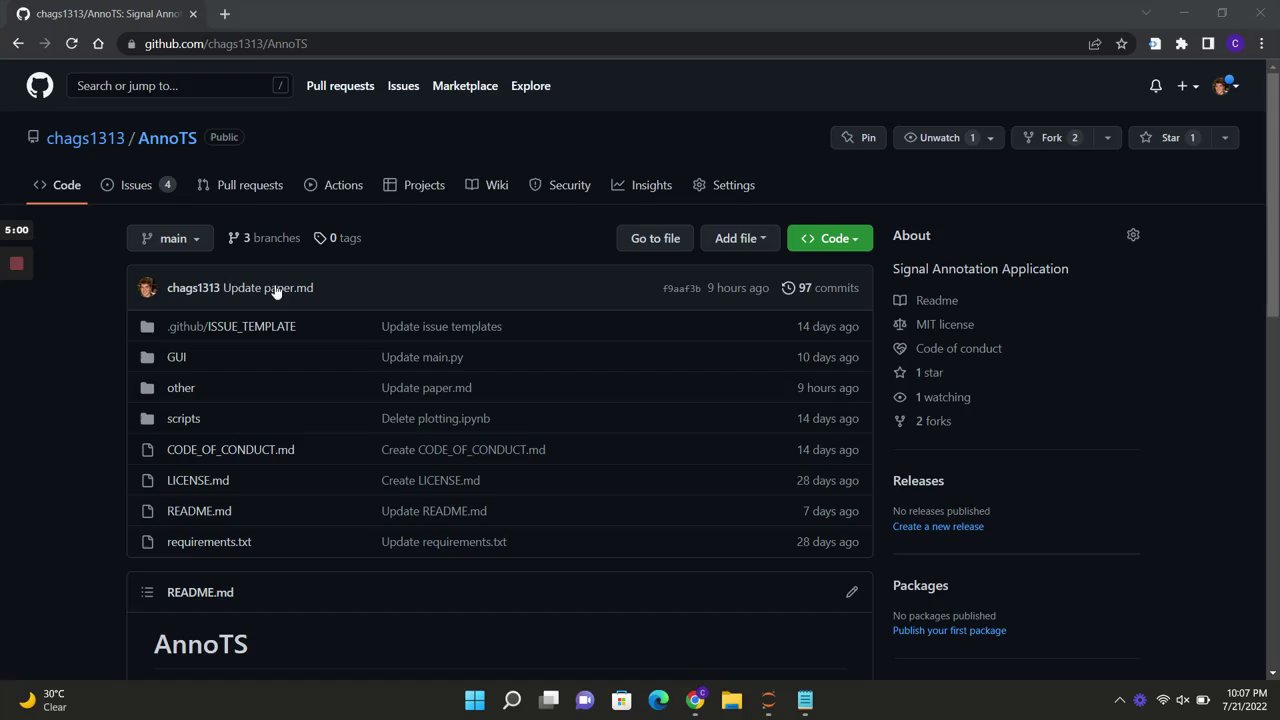Bookmark this page with the star icon
The width and height of the screenshot is (1280, 720).
click(x=1122, y=44)
